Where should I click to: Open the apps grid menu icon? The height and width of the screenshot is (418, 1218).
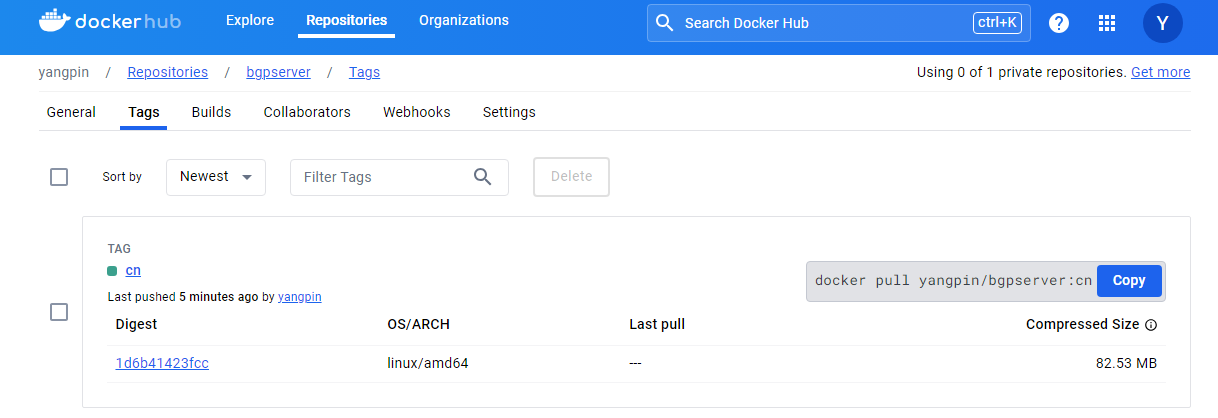pos(1107,23)
